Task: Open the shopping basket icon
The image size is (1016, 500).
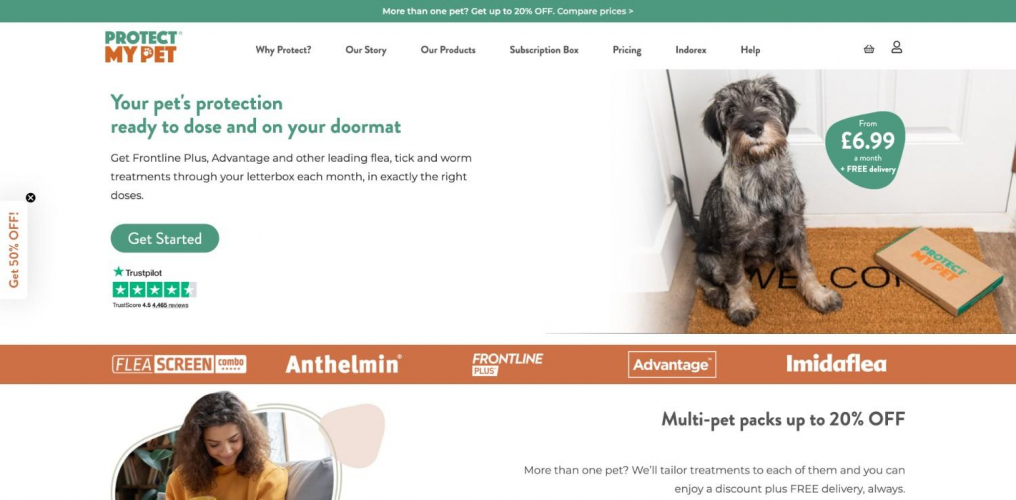Action: [869, 49]
